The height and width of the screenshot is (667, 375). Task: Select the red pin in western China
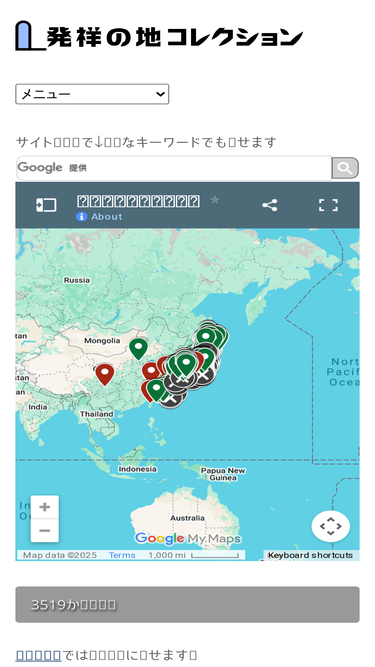pyautogui.click(x=105, y=374)
